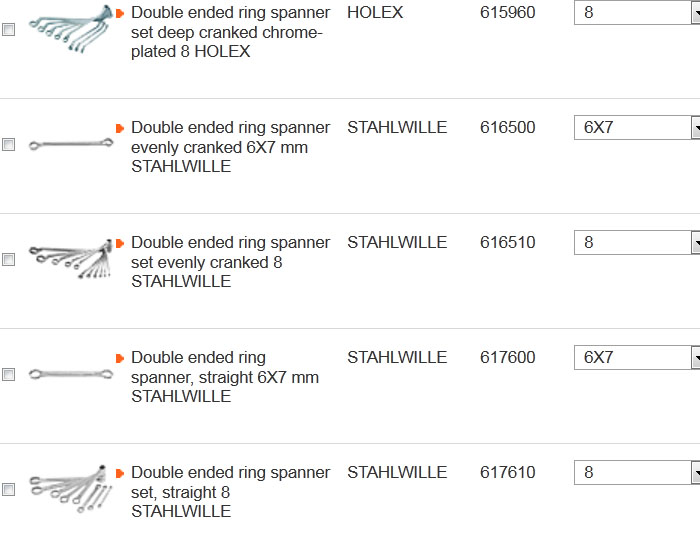Image resolution: width=700 pixels, height=550 pixels.
Task: Click orange arrow beside HOLEX spanner set
Action: pyautogui.click(x=120, y=13)
